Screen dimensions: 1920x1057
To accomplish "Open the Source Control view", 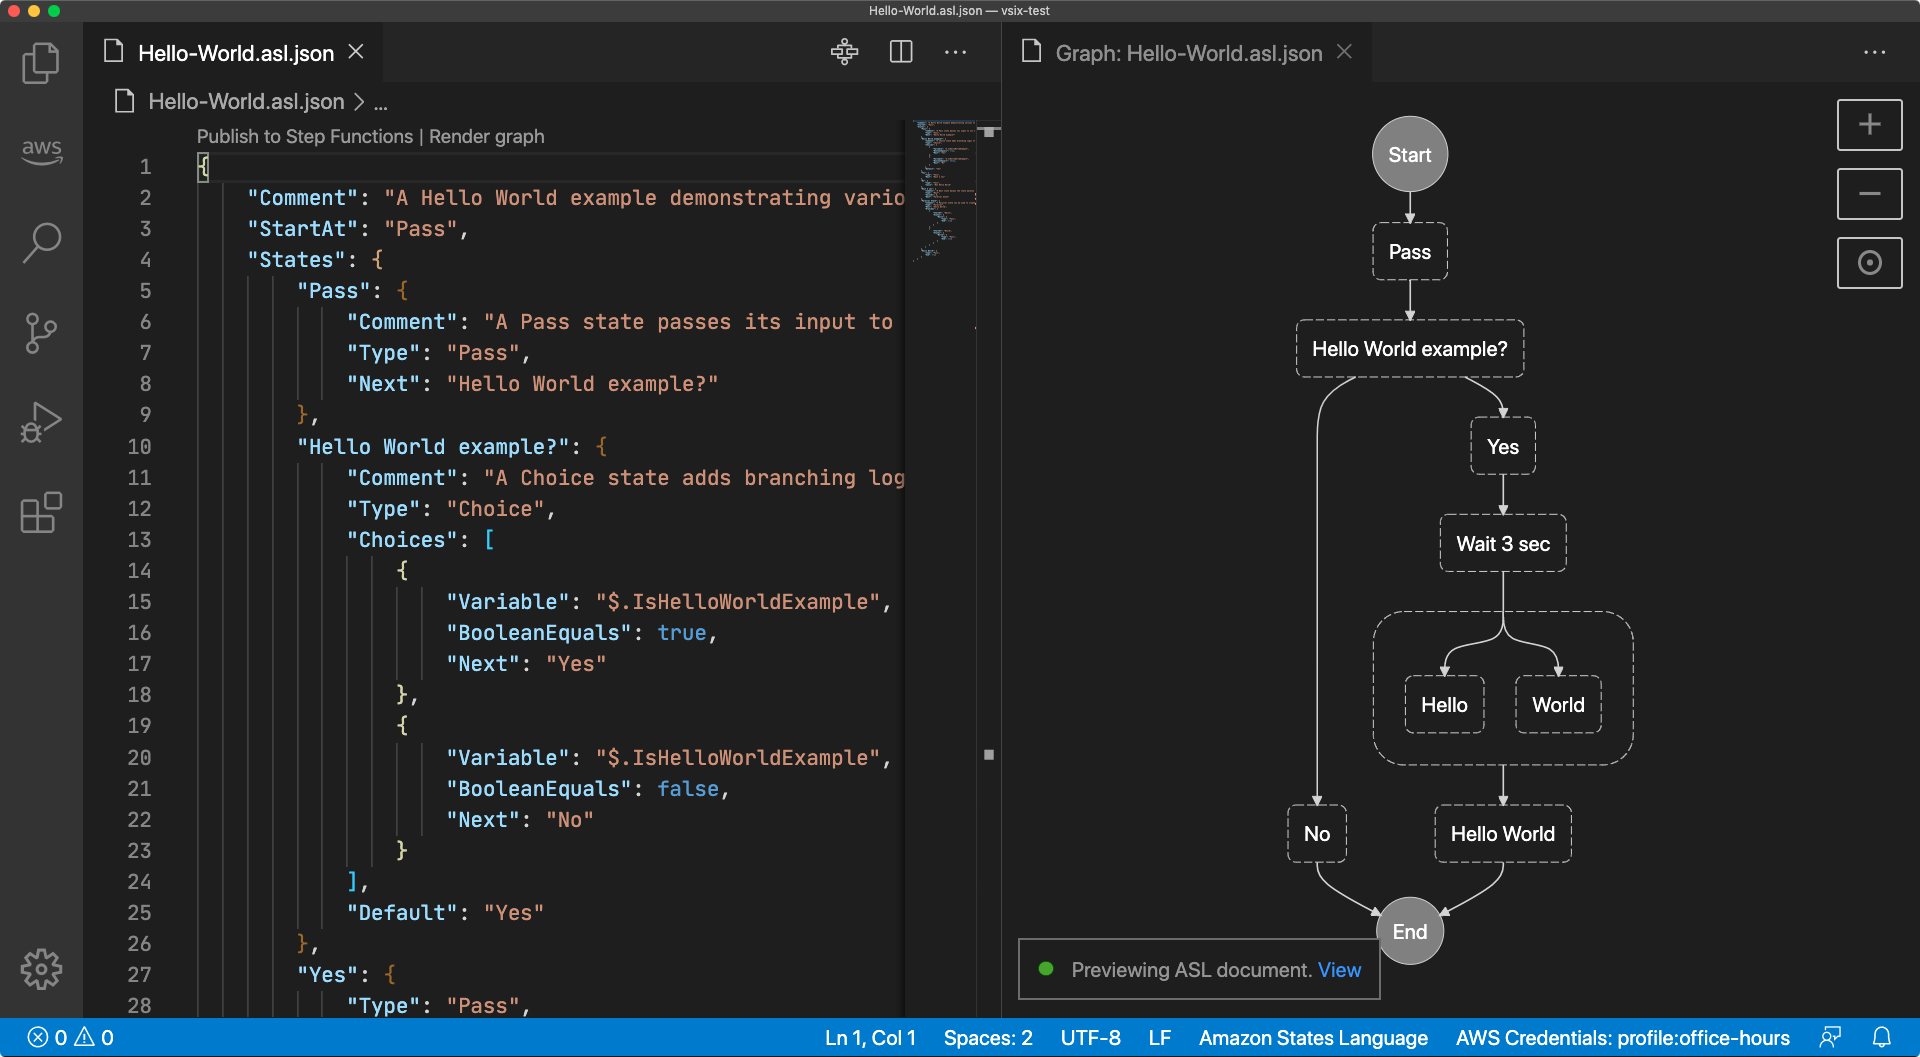I will click(41, 333).
